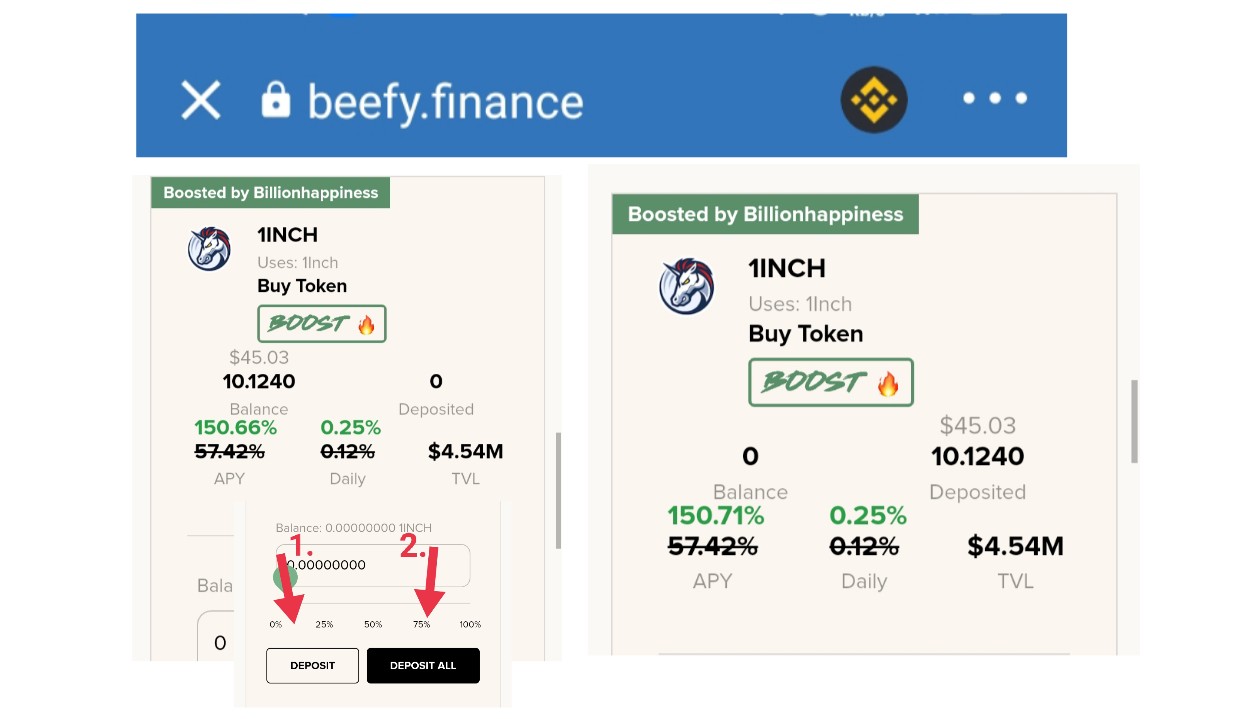The height and width of the screenshot is (719, 1242).
Task: Open the Binance chain network icon
Action: pyautogui.click(x=873, y=100)
